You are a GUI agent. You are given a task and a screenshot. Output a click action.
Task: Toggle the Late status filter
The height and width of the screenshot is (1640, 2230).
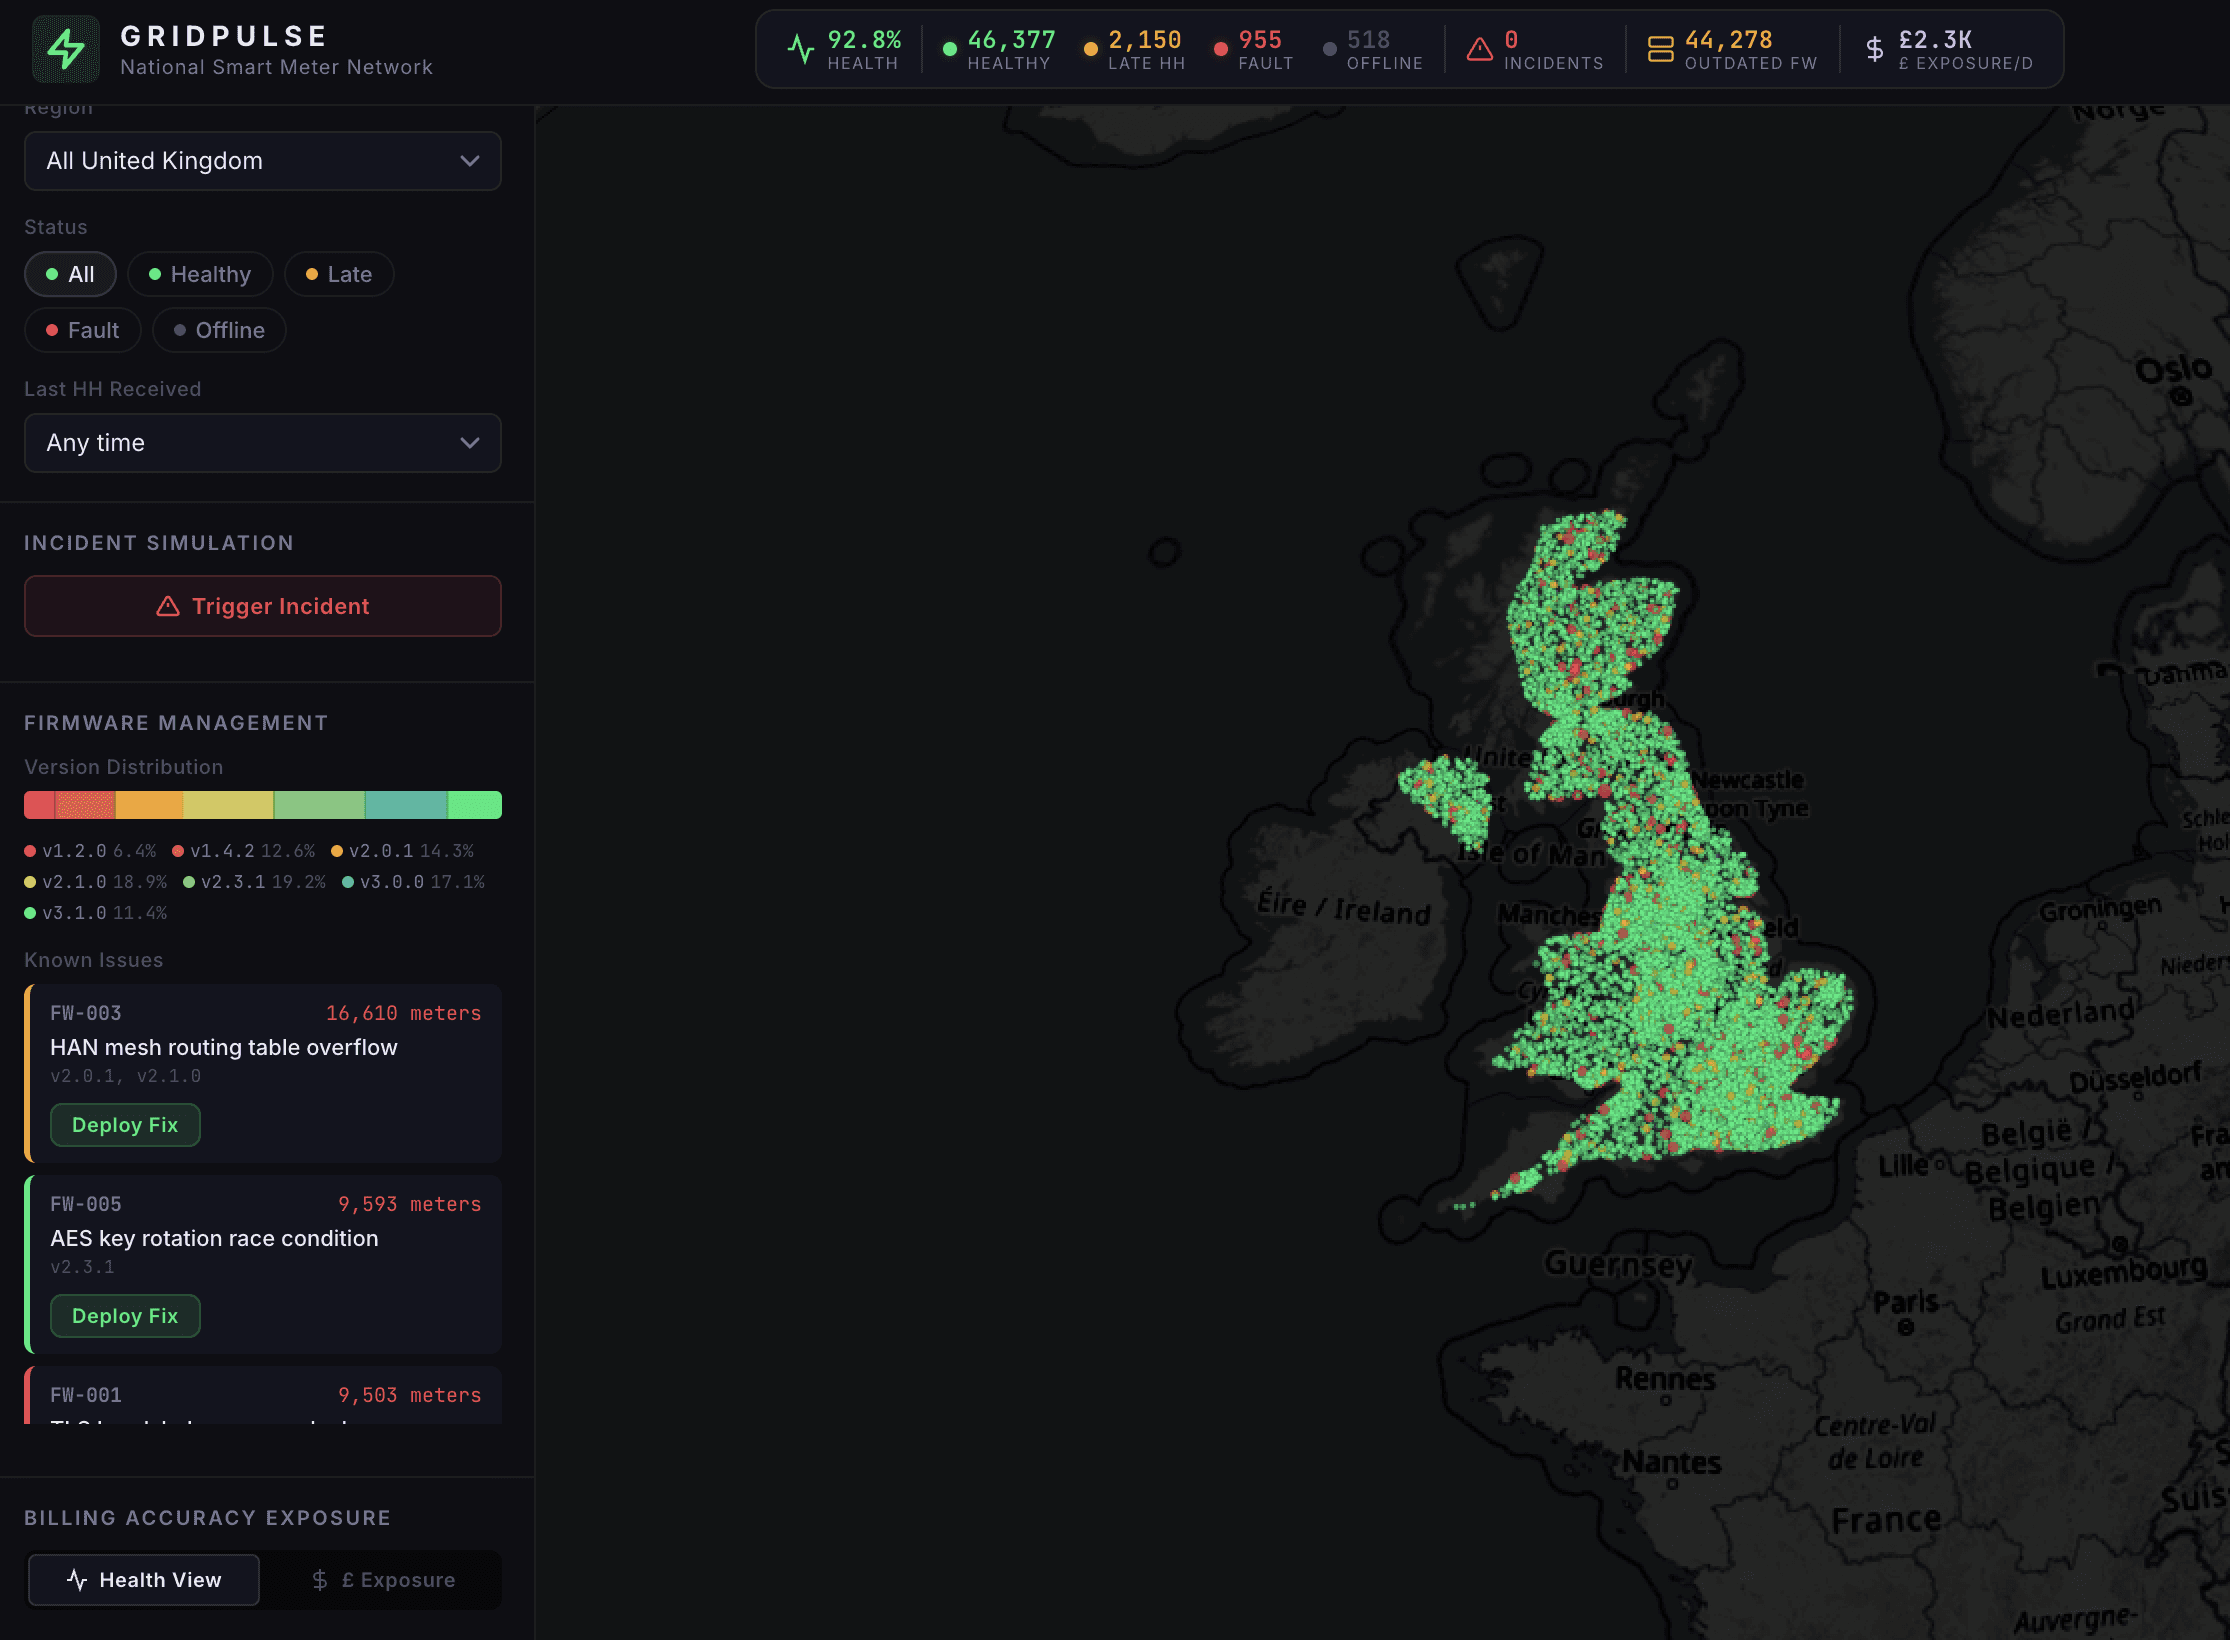339,274
